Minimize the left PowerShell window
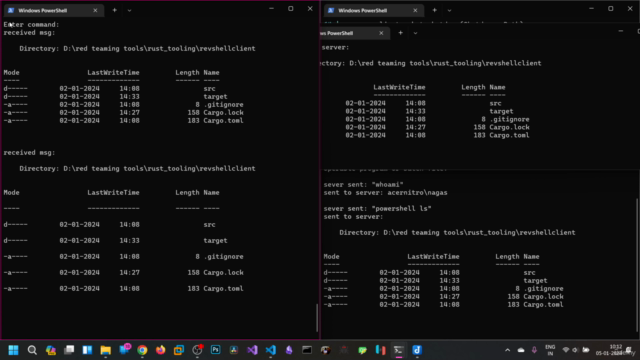The width and height of the screenshot is (640, 360). click(271, 9)
